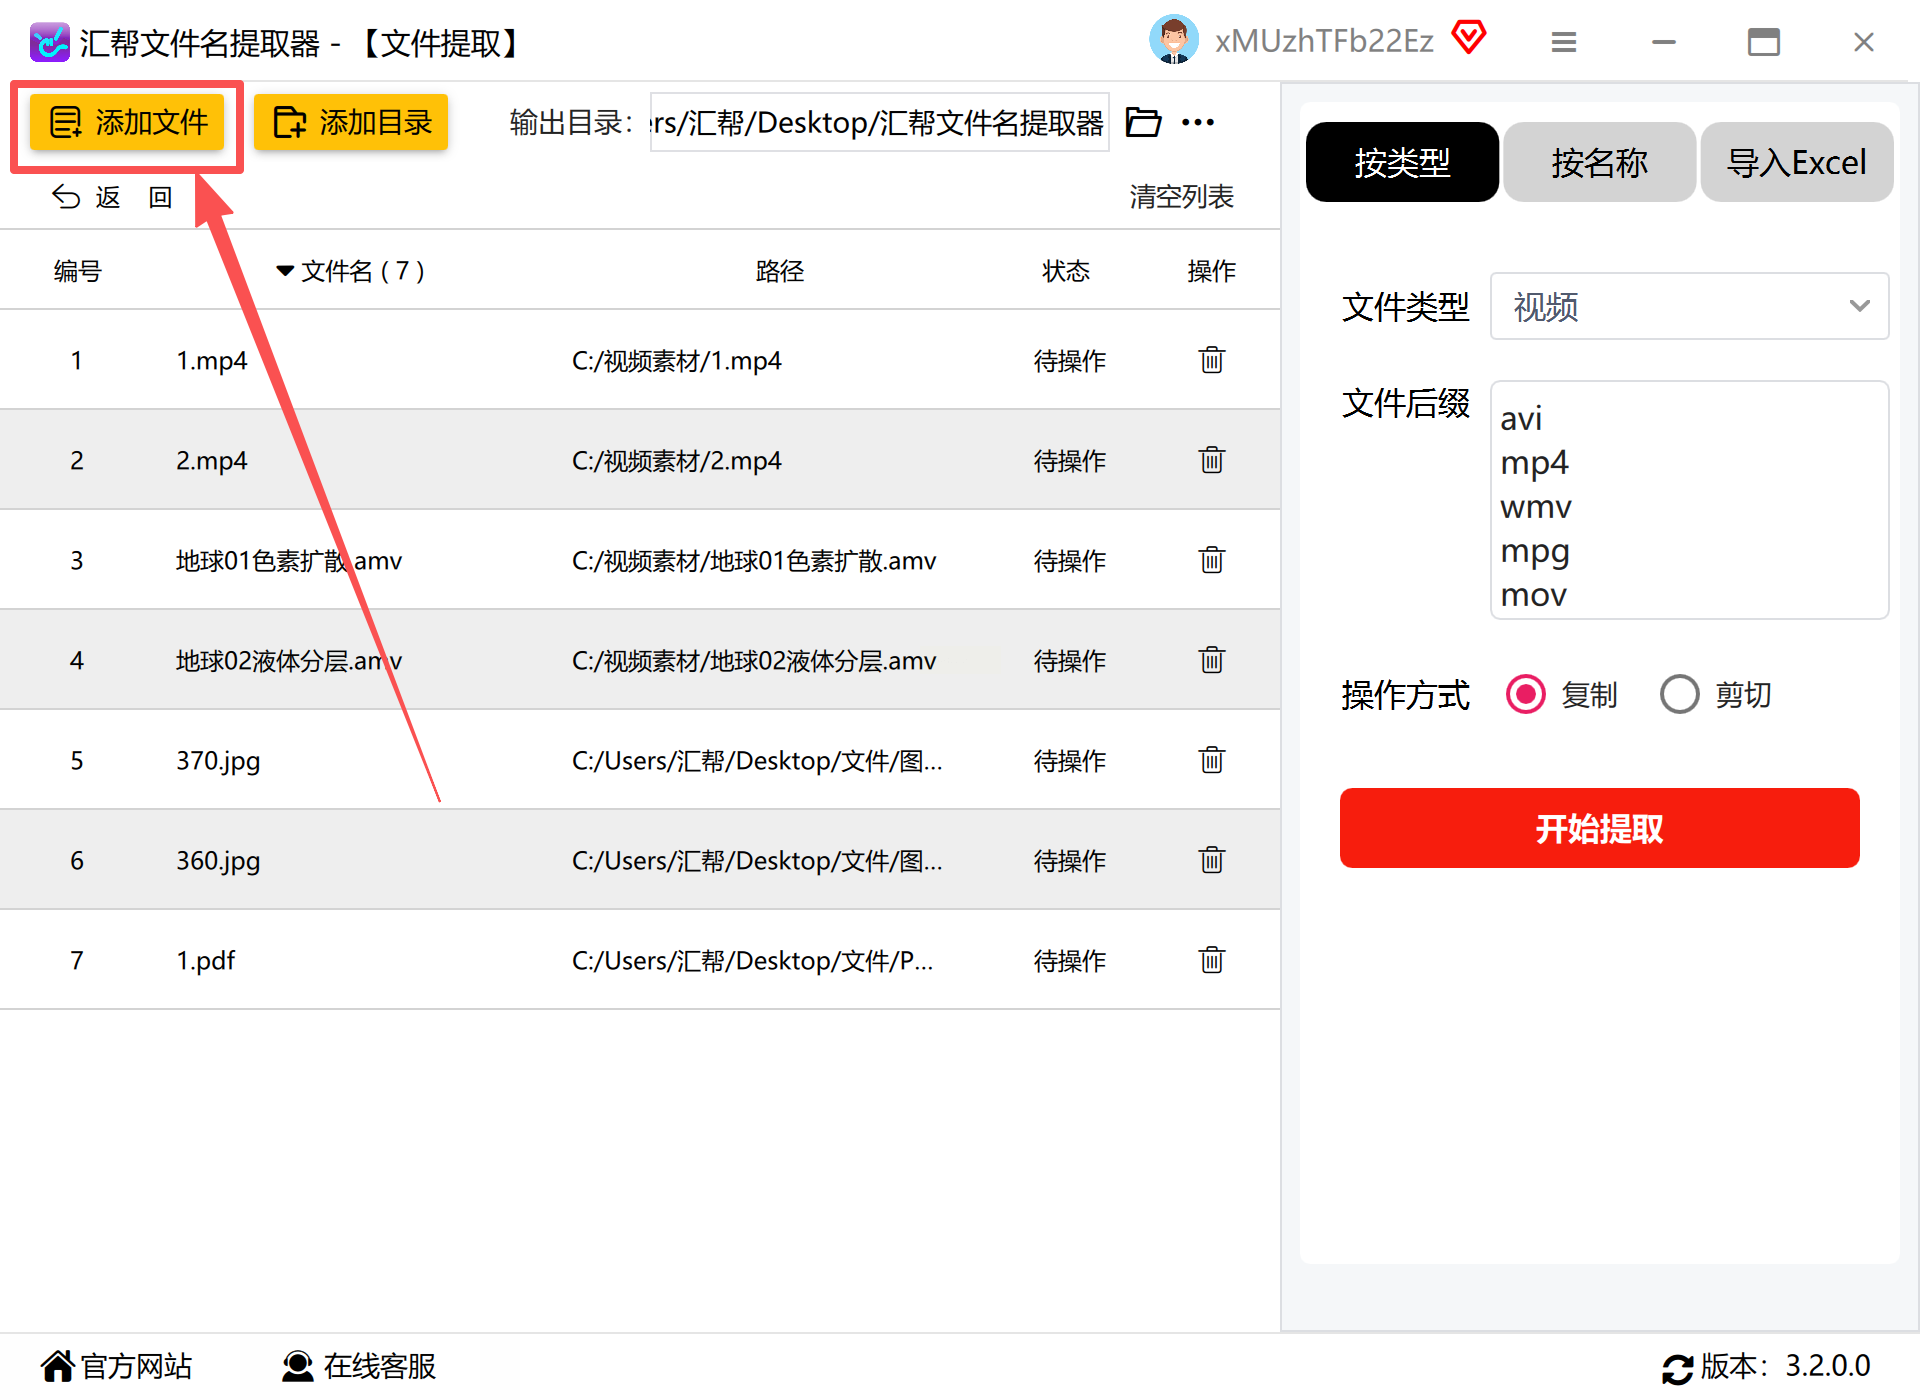Image resolution: width=1920 pixels, height=1400 pixels.
Task: Open the output folder browse icon
Action: [1143, 122]
